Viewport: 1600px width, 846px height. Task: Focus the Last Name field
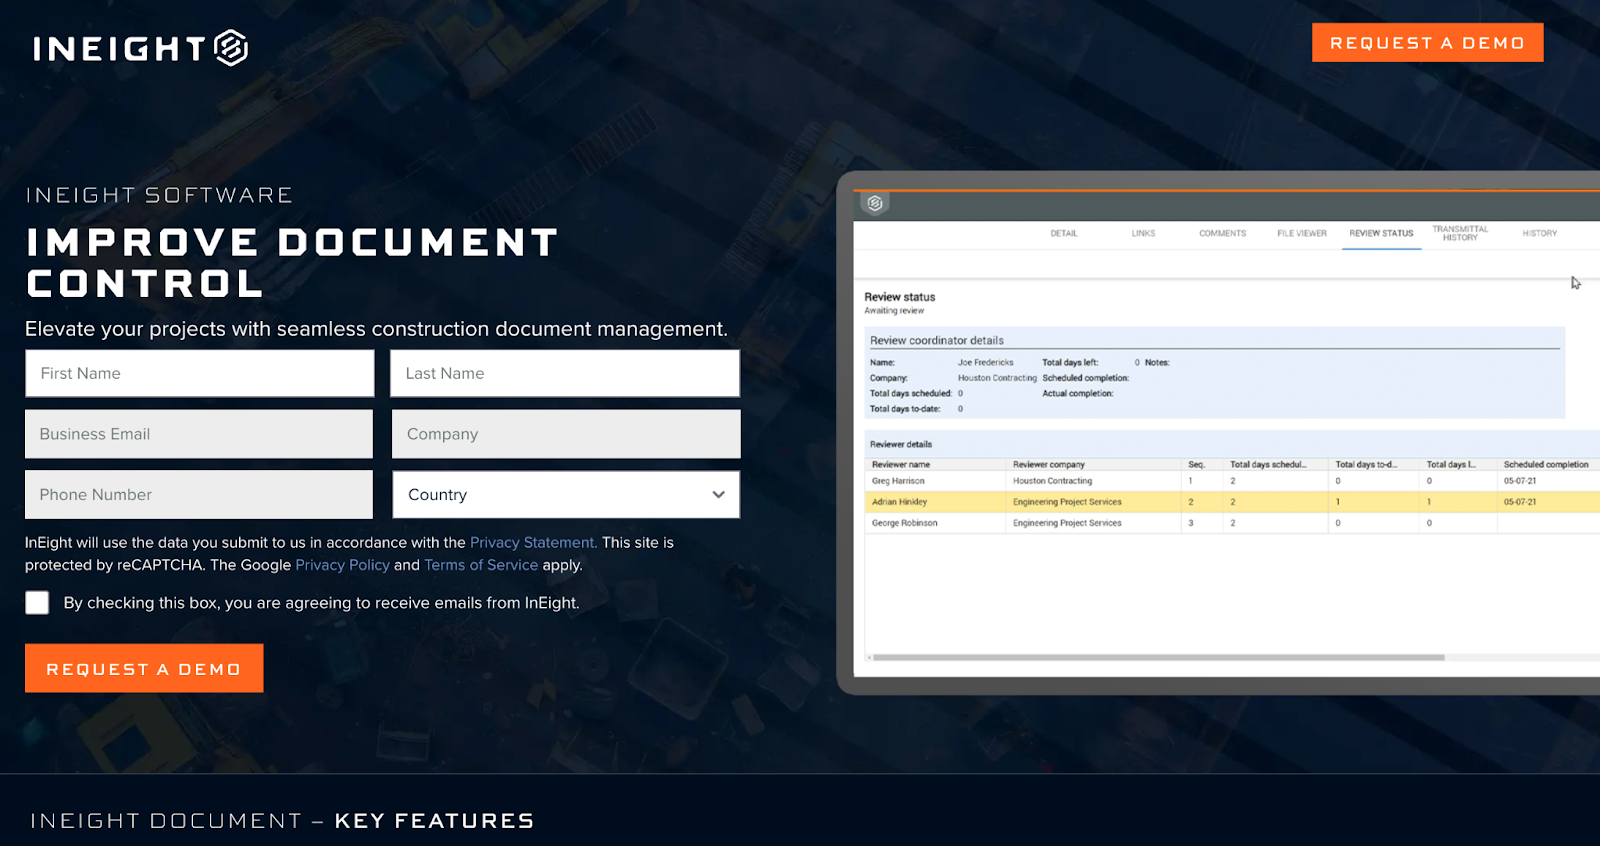pos(565,373)
